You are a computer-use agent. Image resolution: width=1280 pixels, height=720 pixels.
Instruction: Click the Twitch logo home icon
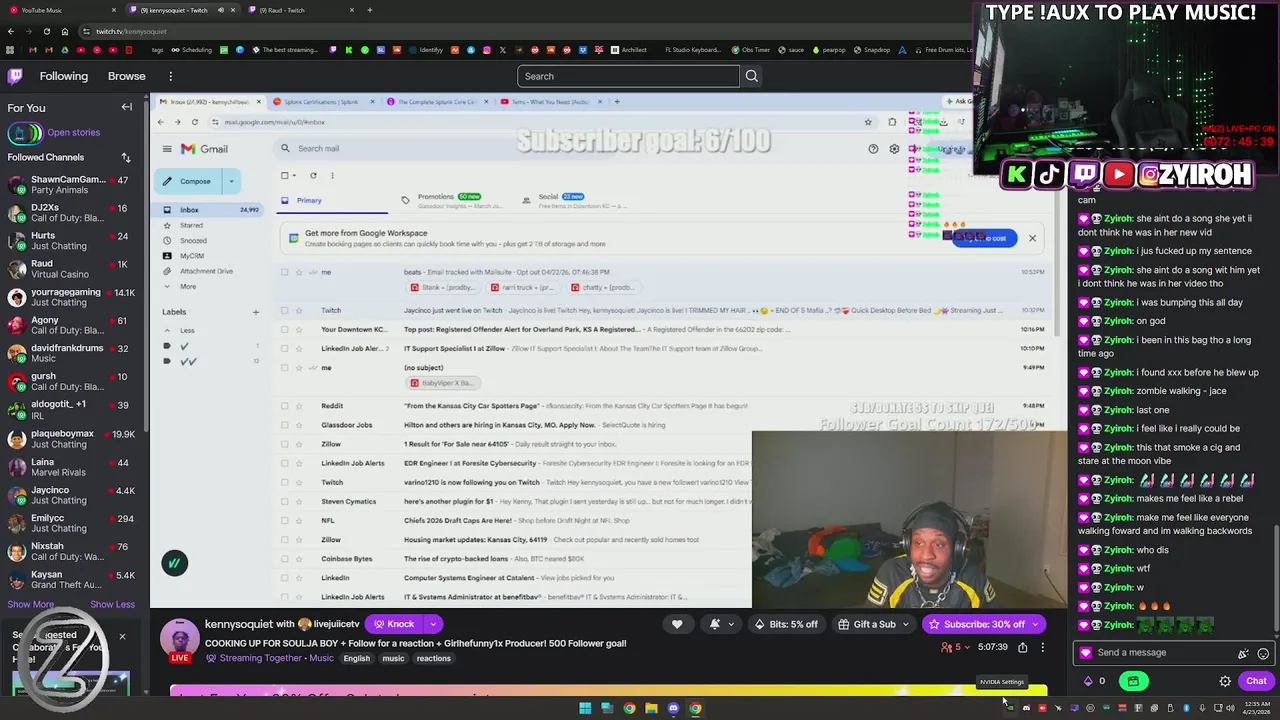coord(15,76)
